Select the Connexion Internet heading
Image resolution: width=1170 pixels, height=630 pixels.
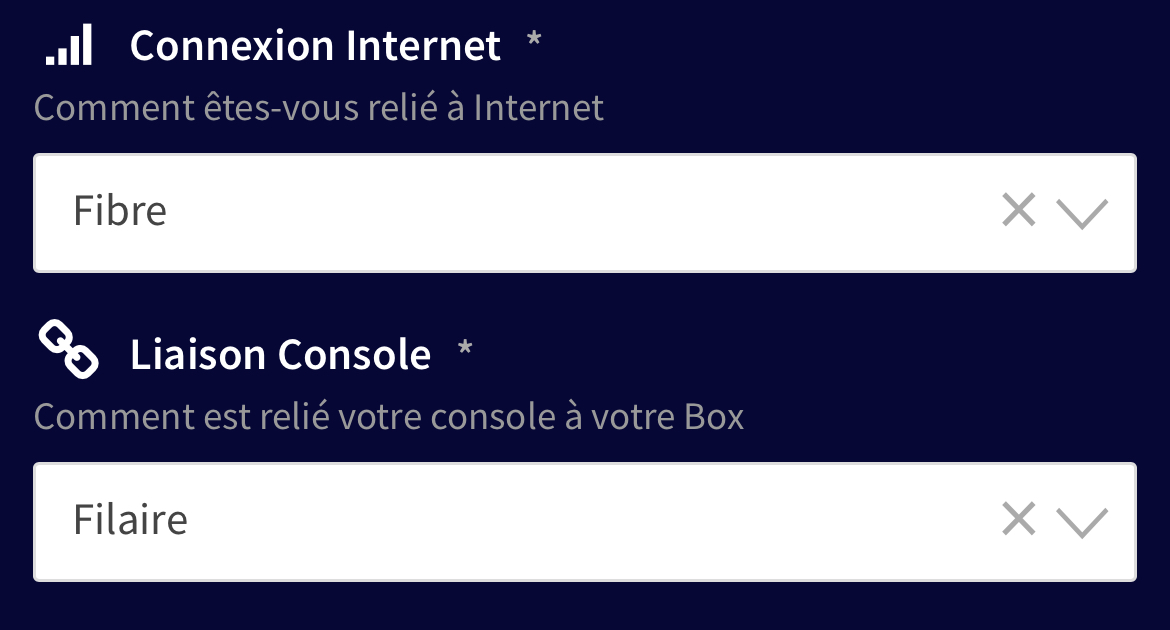pyautogui.click(x=315, y=46)
